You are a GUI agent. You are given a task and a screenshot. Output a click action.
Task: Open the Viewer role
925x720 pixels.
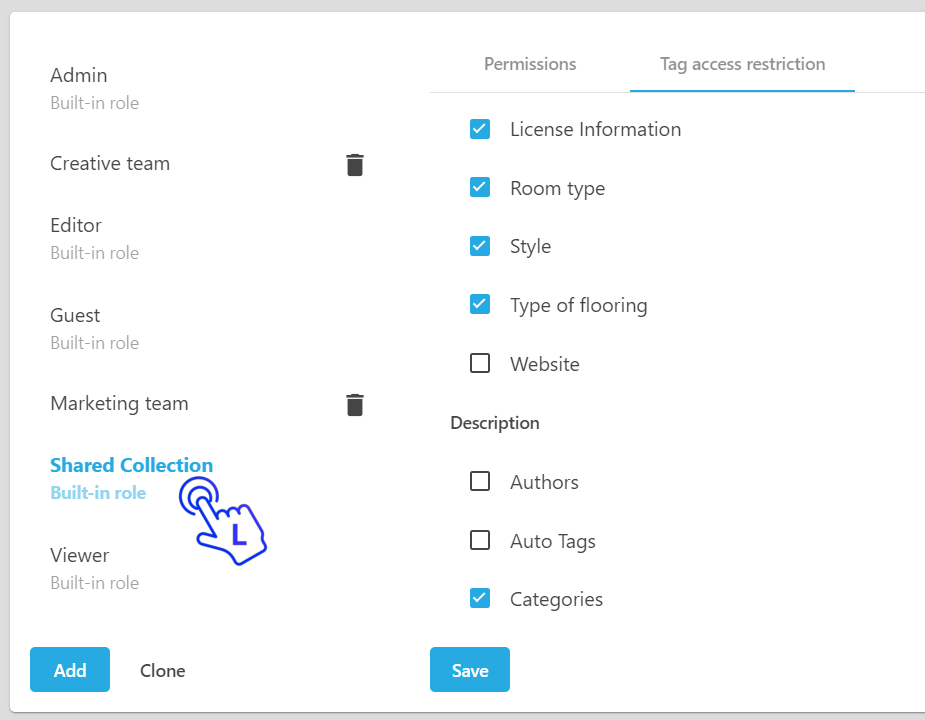79,556
